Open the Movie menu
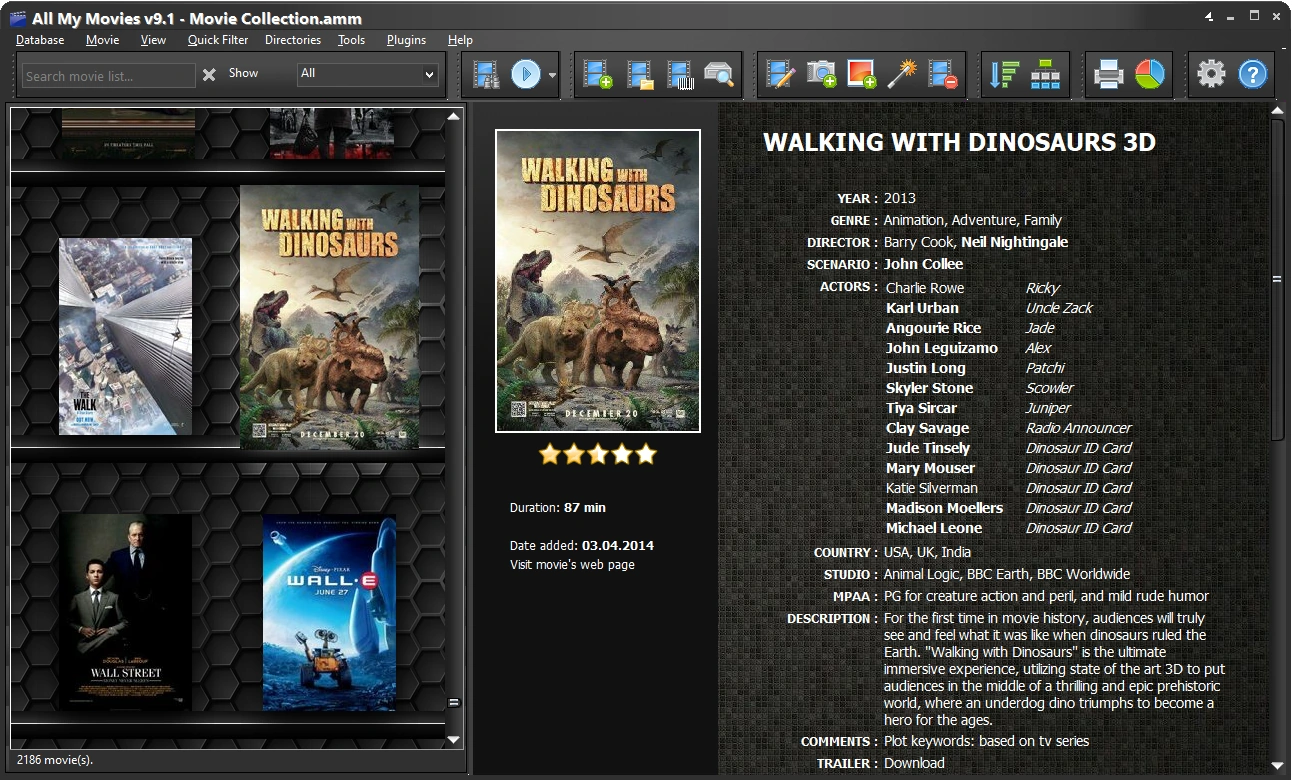Screen dimensions: 1292x782 [x=102, y=40]
